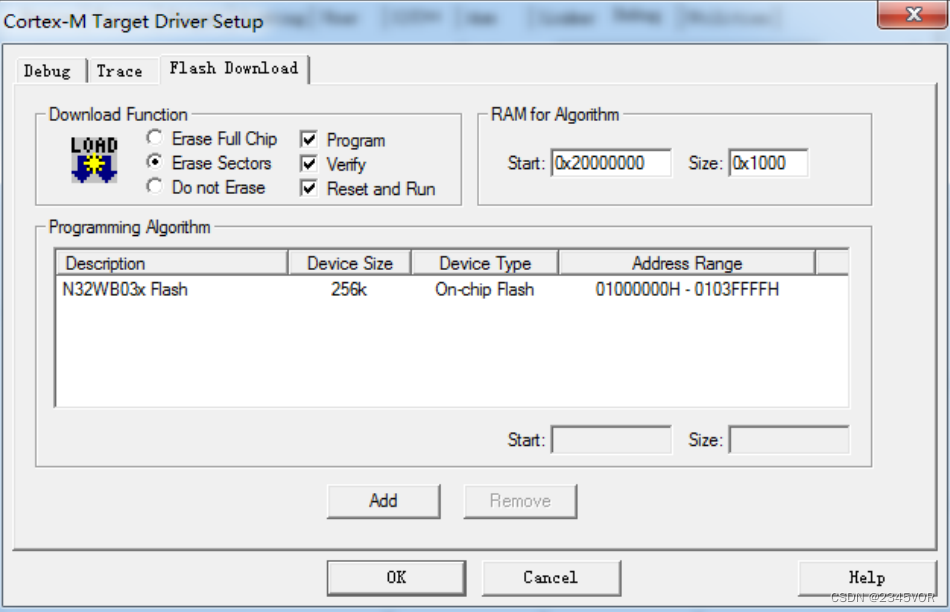The height and width of the screenshot is (612, 950).
Task: Keep Erase Sectors selected
Action: pos(155,163)
